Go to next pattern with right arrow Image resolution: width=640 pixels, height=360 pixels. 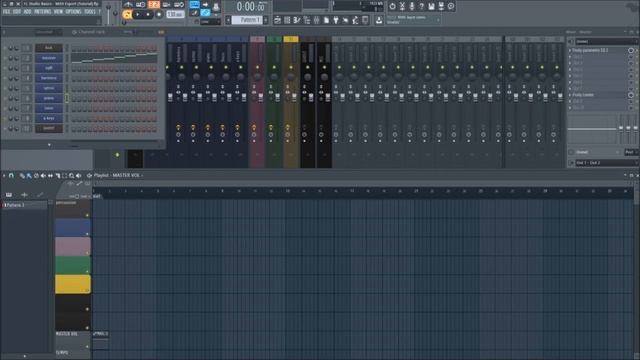pyautogui.click(x=266, y=20)
